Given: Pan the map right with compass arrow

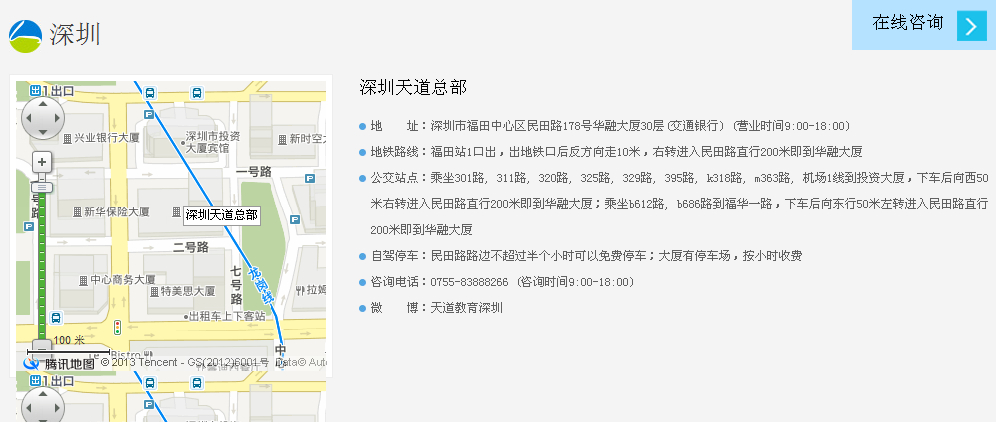Looking at the screenshot, I should click(x=58, y=119).
